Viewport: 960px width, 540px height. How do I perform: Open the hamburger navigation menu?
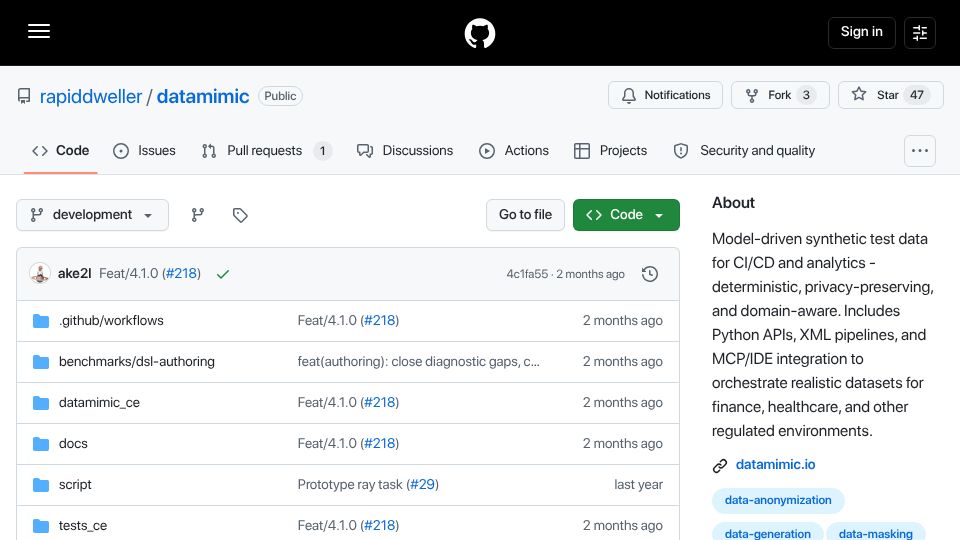coord(39,31)
